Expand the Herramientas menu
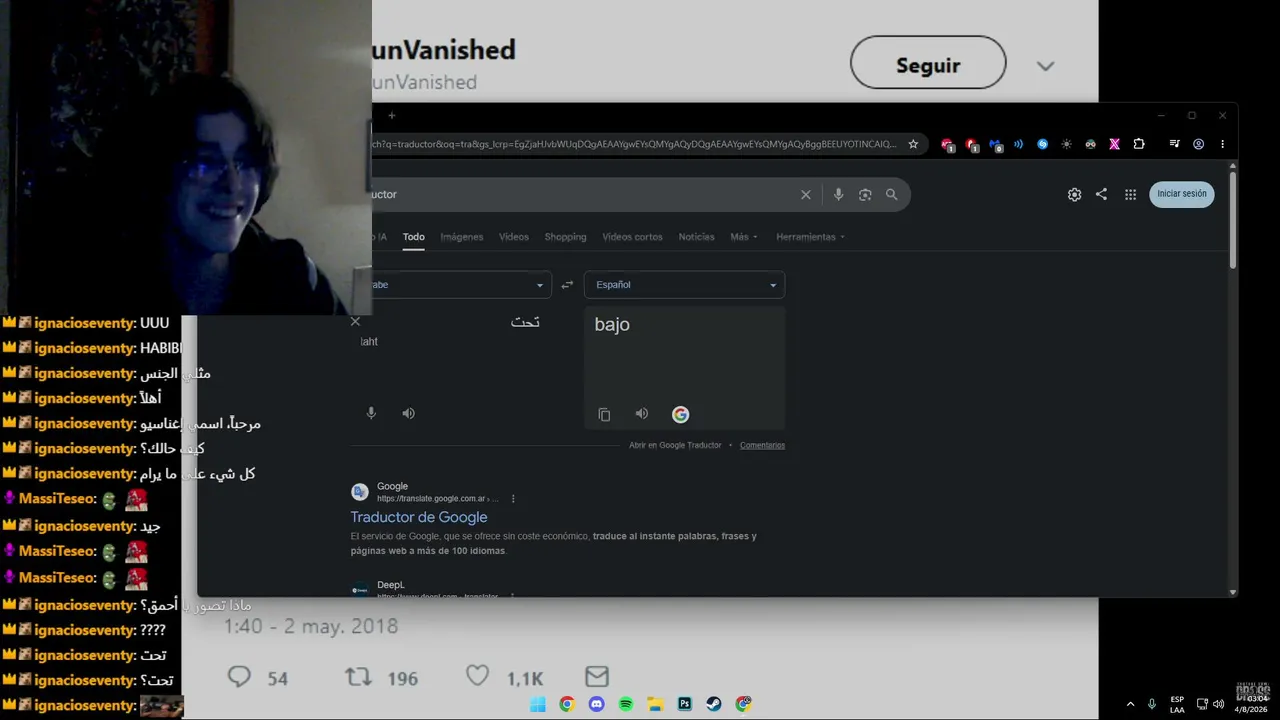The width and height of the screenshot is (1280, 720). pyautogui.click(x=811, y=237)
